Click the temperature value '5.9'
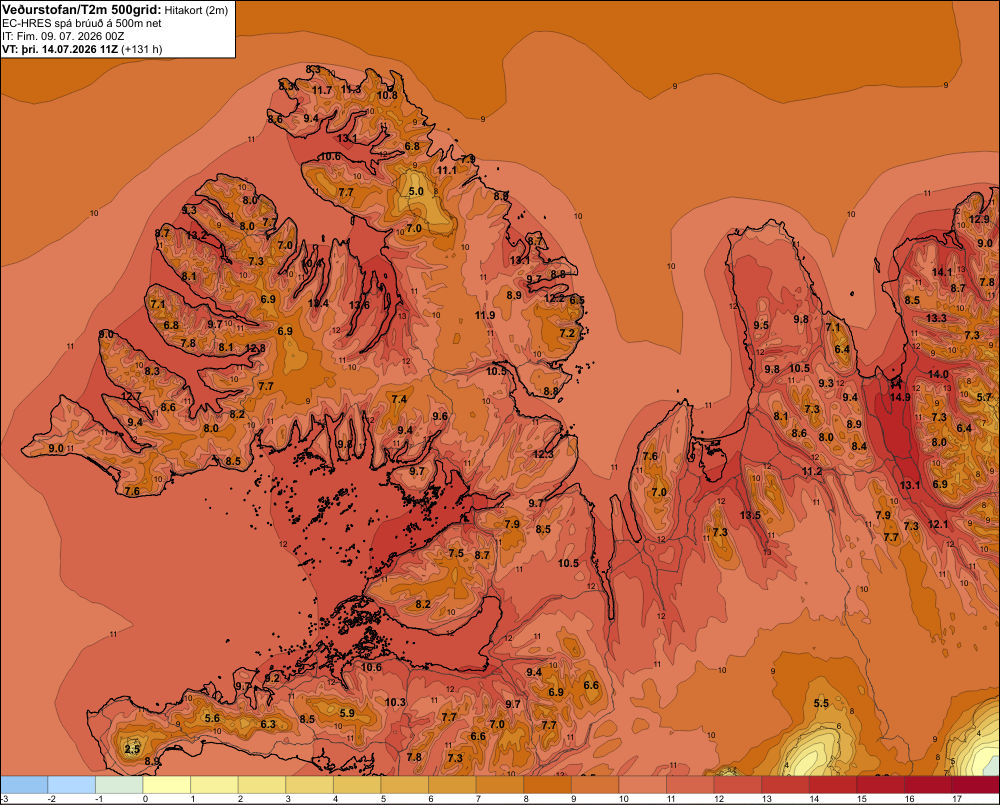The image size is (1000, 805). point(347,713)
